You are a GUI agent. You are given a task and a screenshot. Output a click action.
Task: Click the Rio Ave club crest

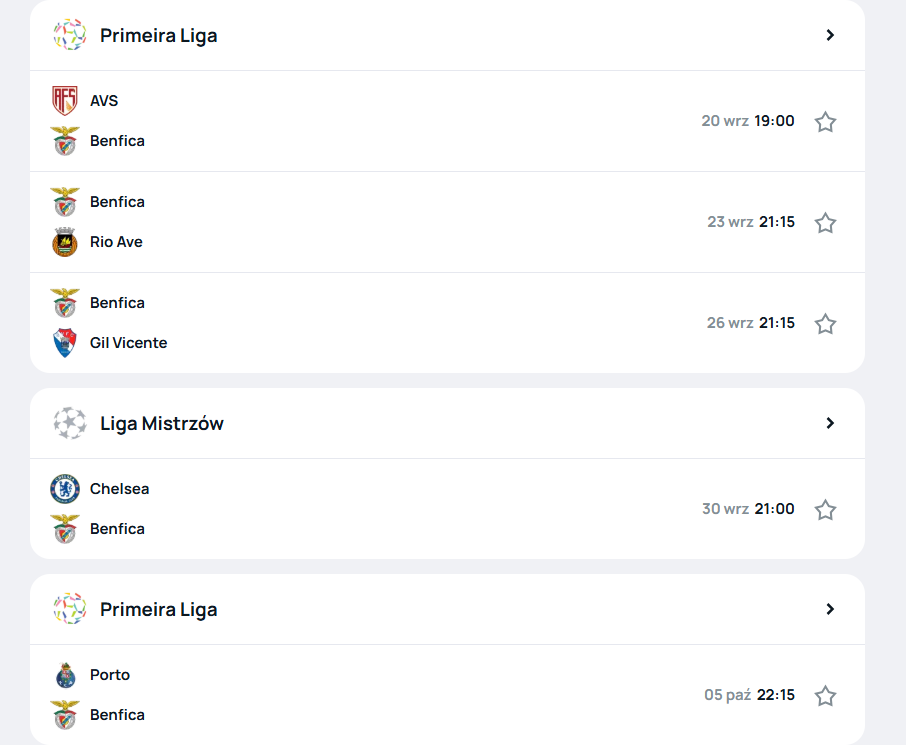point(65,242)
